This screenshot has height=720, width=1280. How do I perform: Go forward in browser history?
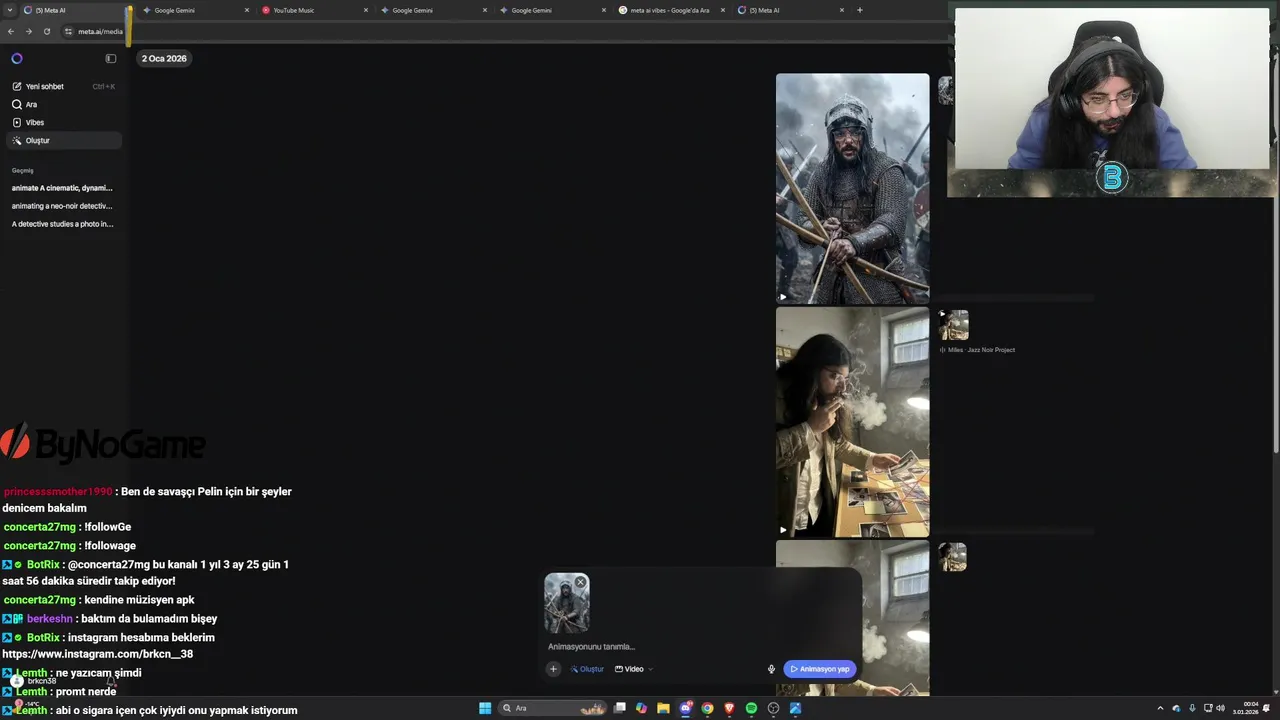click(28, 32)
